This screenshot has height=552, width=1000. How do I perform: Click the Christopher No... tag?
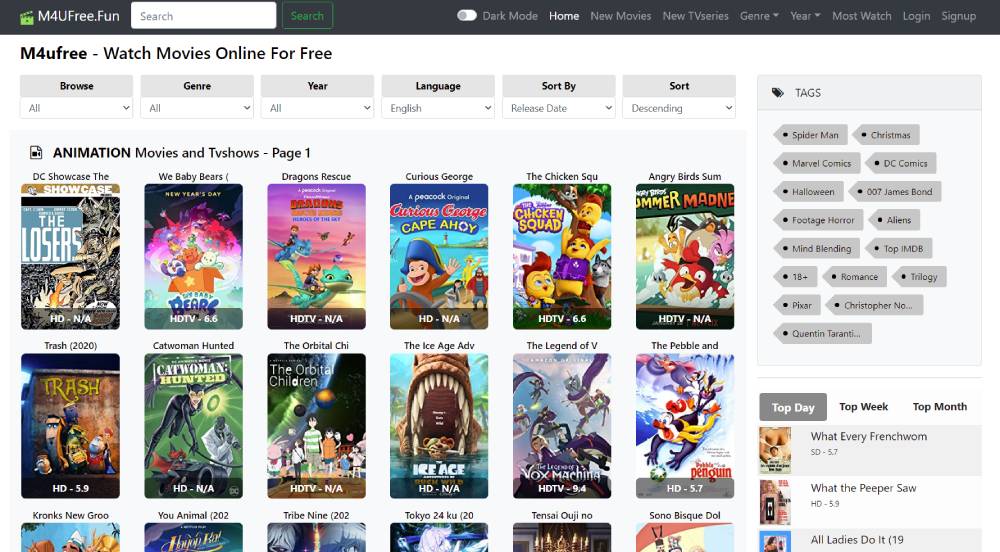(x=874, y=305)
